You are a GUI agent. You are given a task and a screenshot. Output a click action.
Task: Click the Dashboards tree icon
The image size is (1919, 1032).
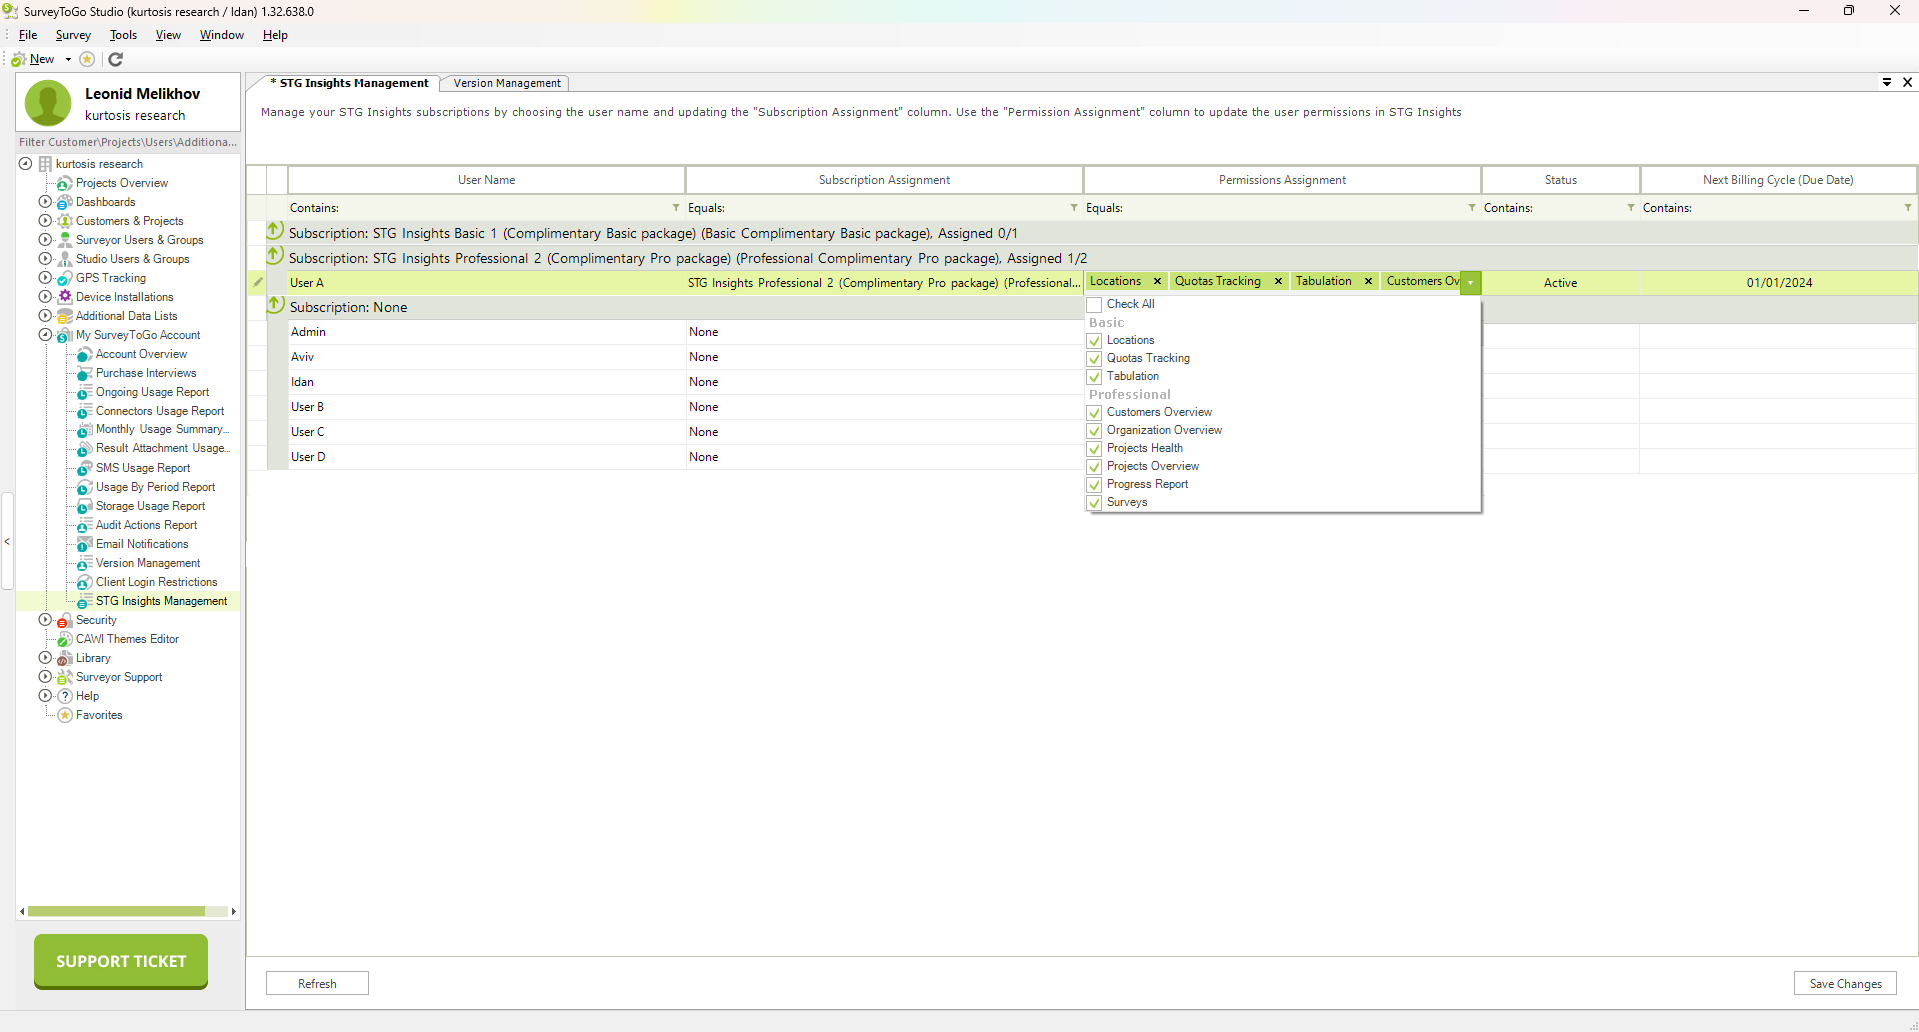coord(64,202)
